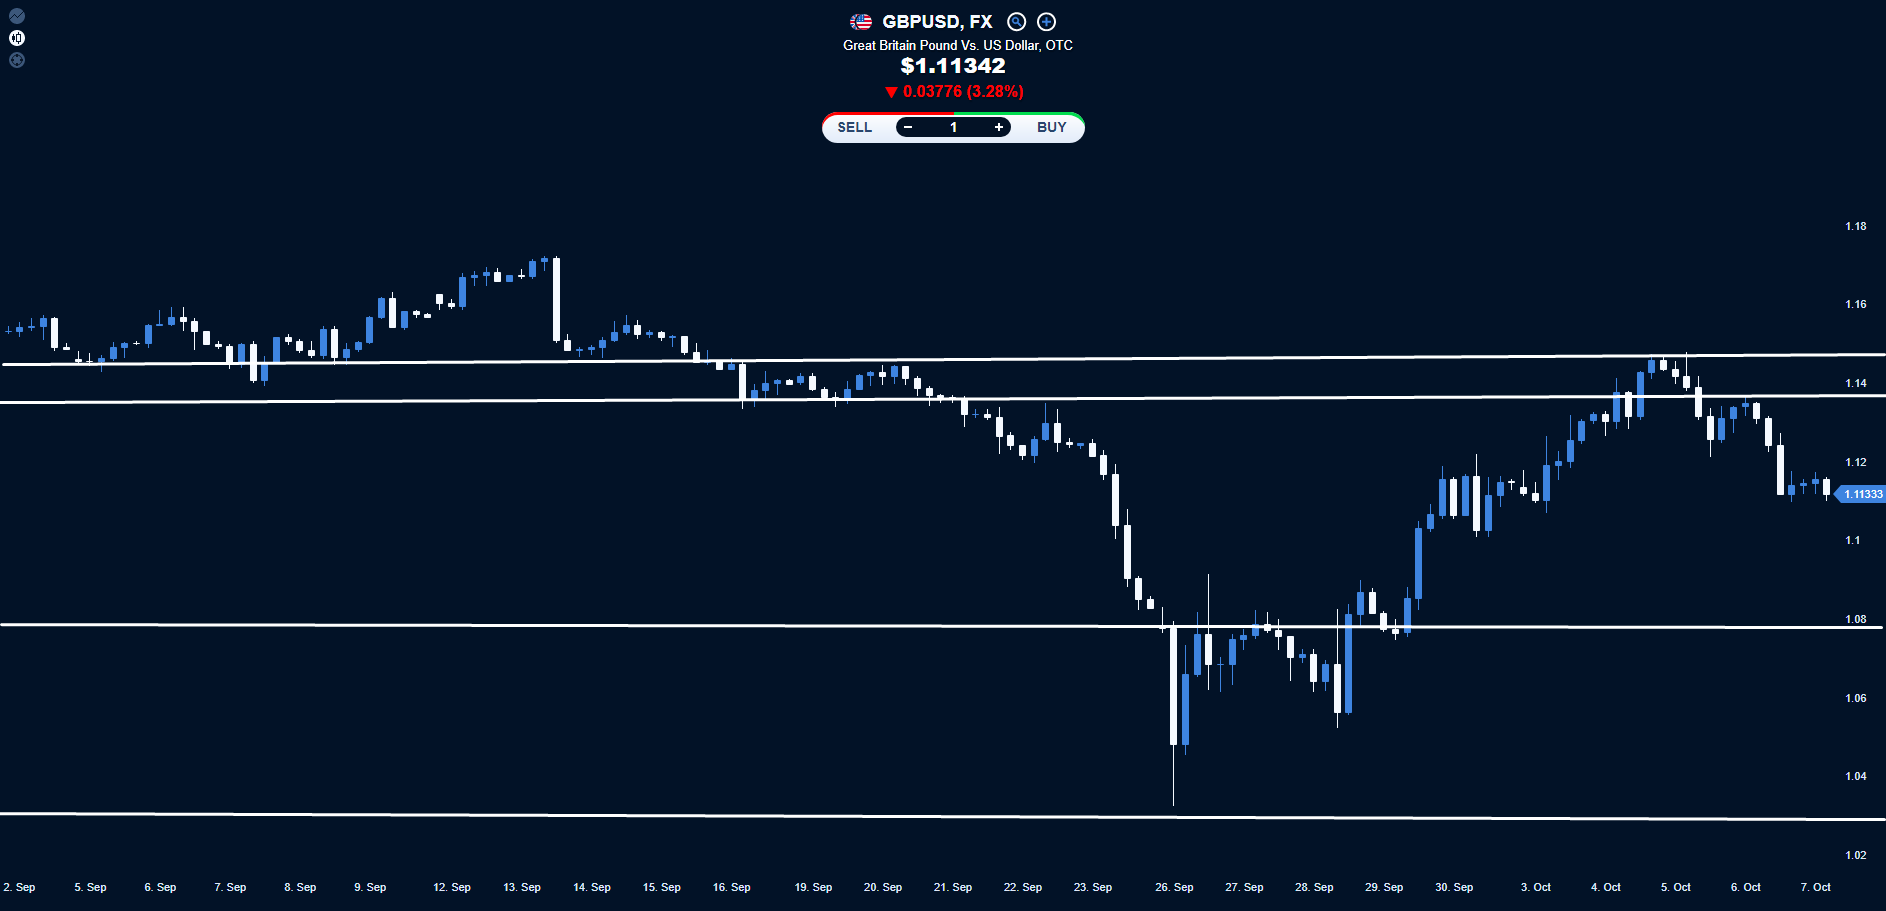Click the 5. Oct date label
This screenshot has height=911, width=1886.
pyautogui.click(x=1675, y=887)
